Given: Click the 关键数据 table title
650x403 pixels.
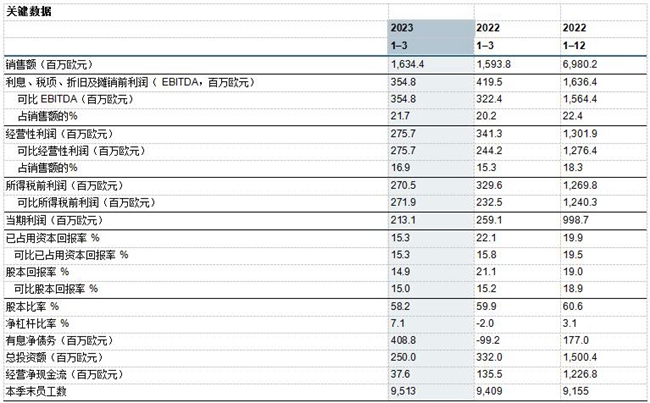Looking at the screenshot, I should tap(29, 10).
